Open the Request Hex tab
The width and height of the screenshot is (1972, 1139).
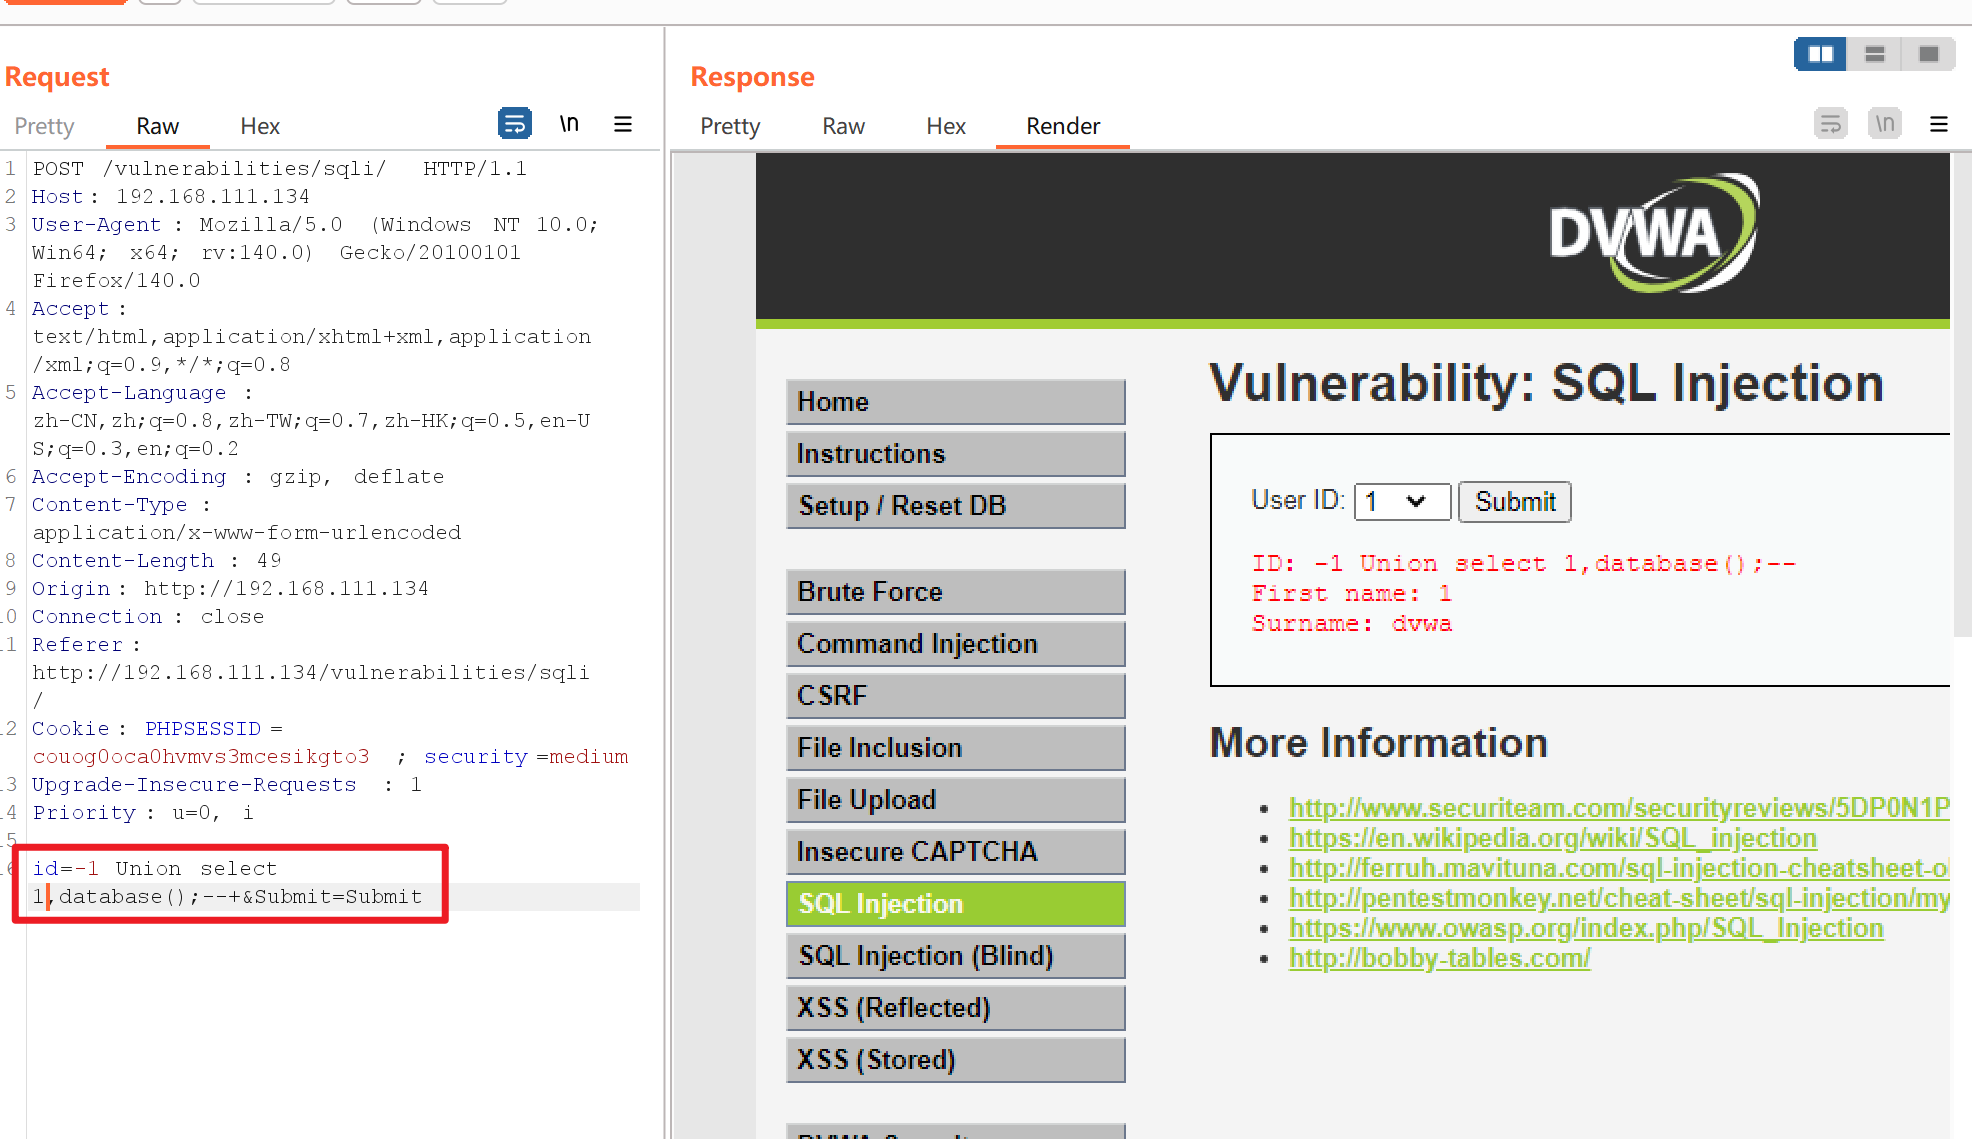click(260, 126)
